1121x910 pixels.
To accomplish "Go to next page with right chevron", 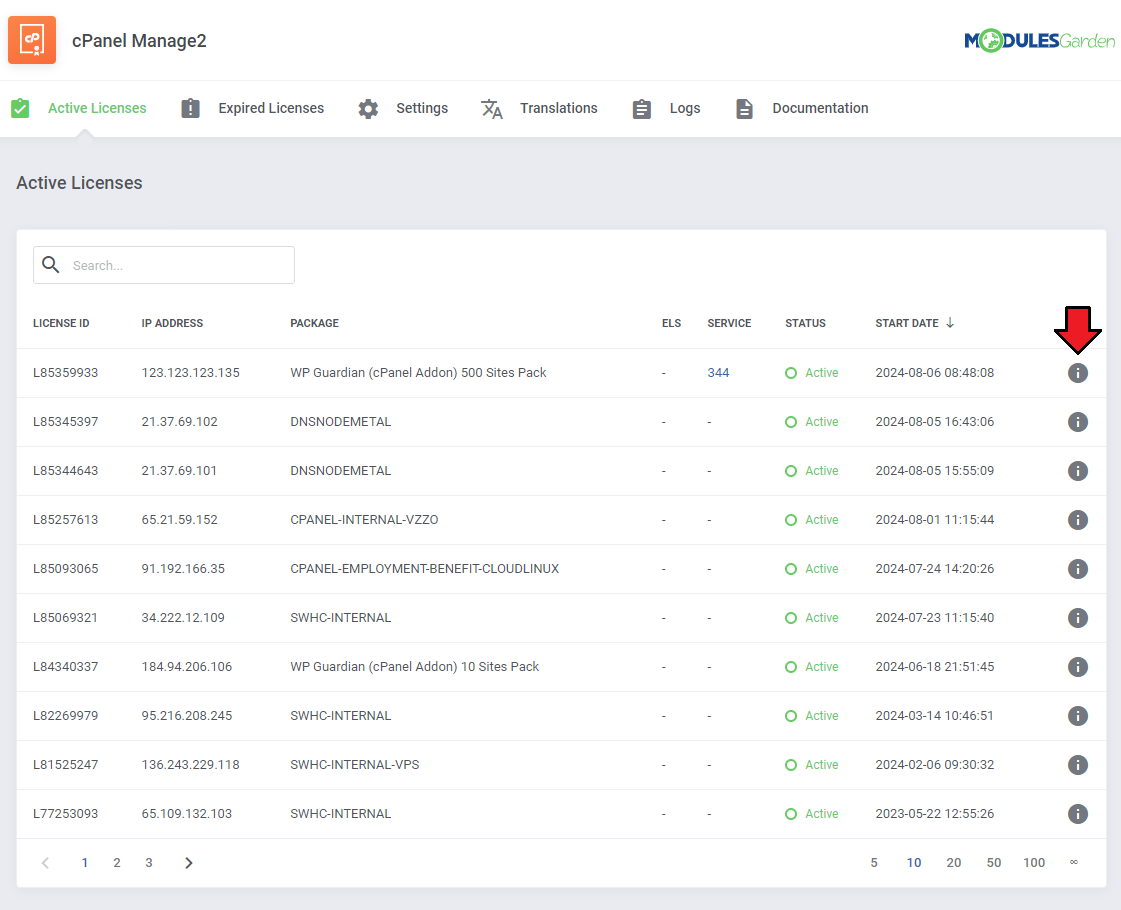I will click(189, 863).
